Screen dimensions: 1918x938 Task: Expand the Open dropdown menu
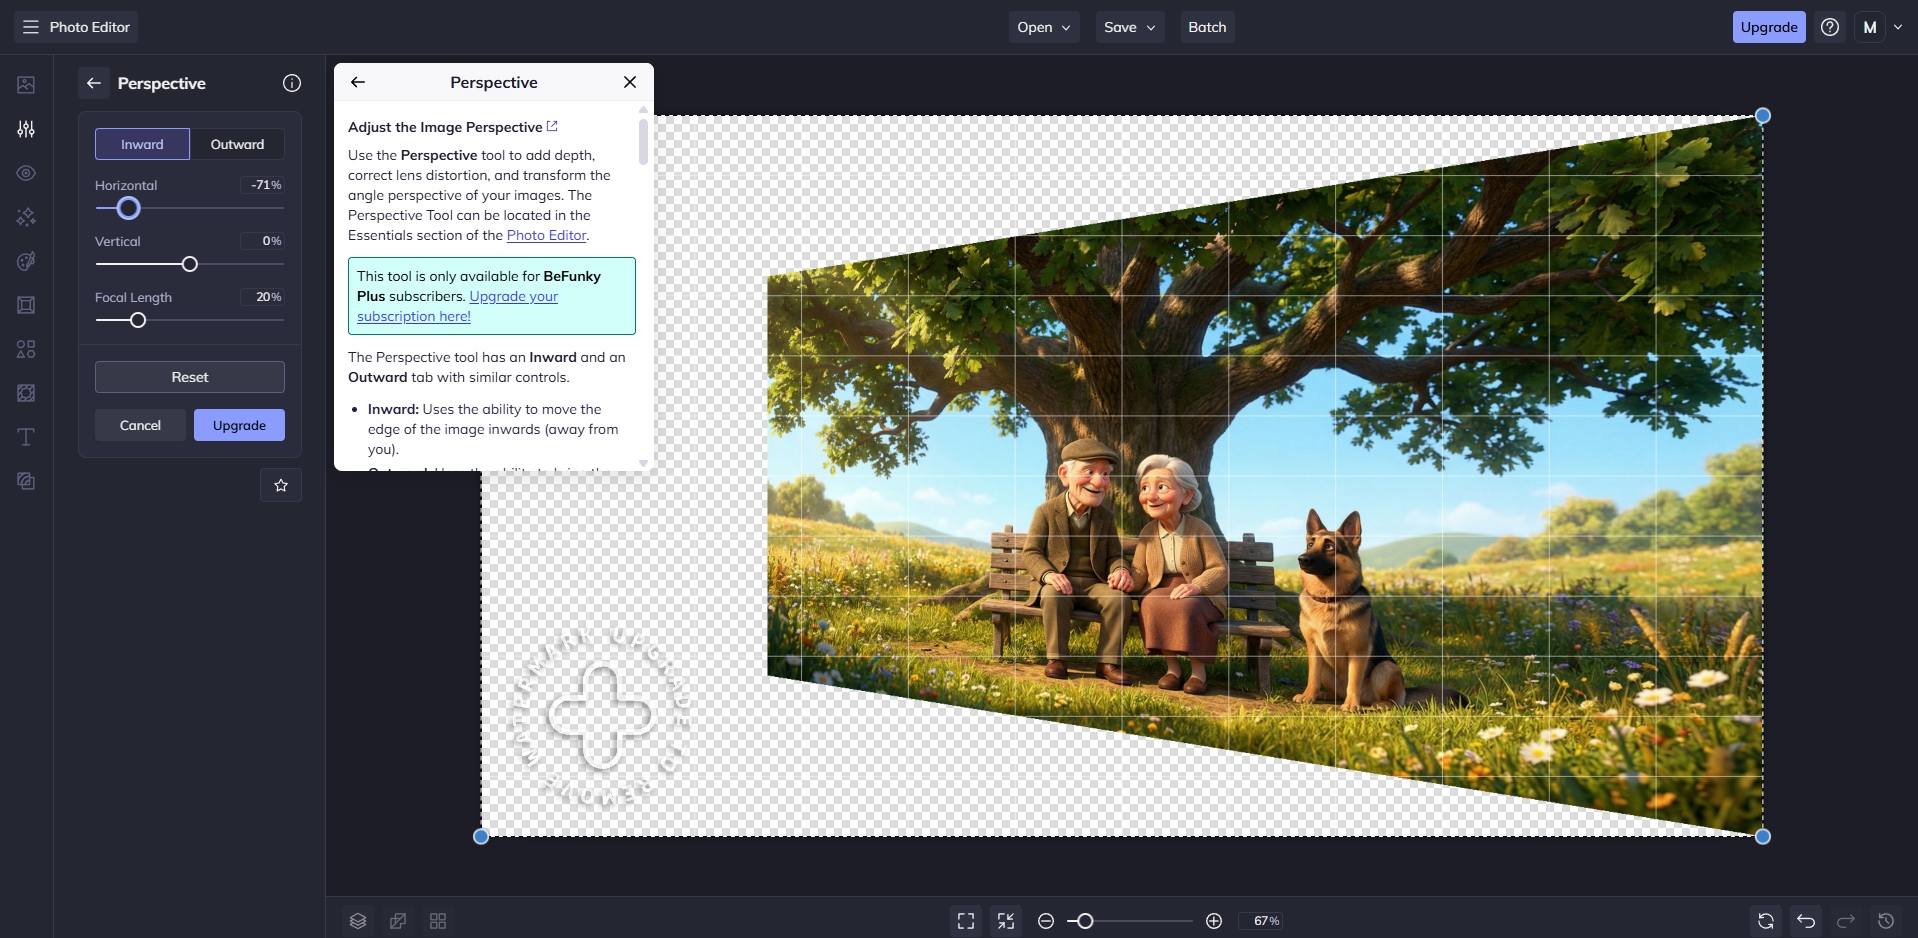(x=1043, y=27)
